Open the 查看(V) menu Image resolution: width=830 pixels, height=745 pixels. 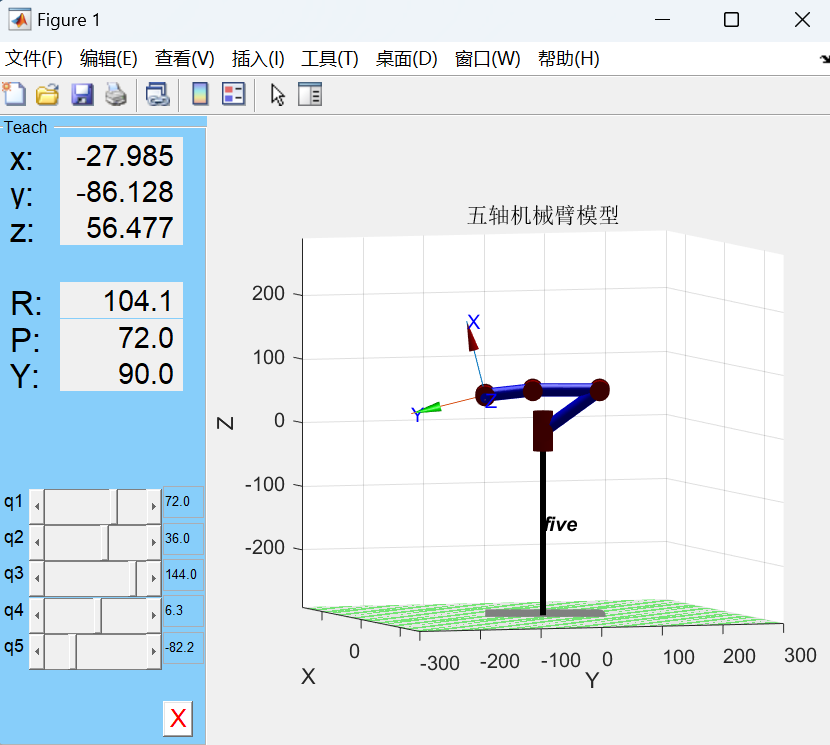[185, 59]
